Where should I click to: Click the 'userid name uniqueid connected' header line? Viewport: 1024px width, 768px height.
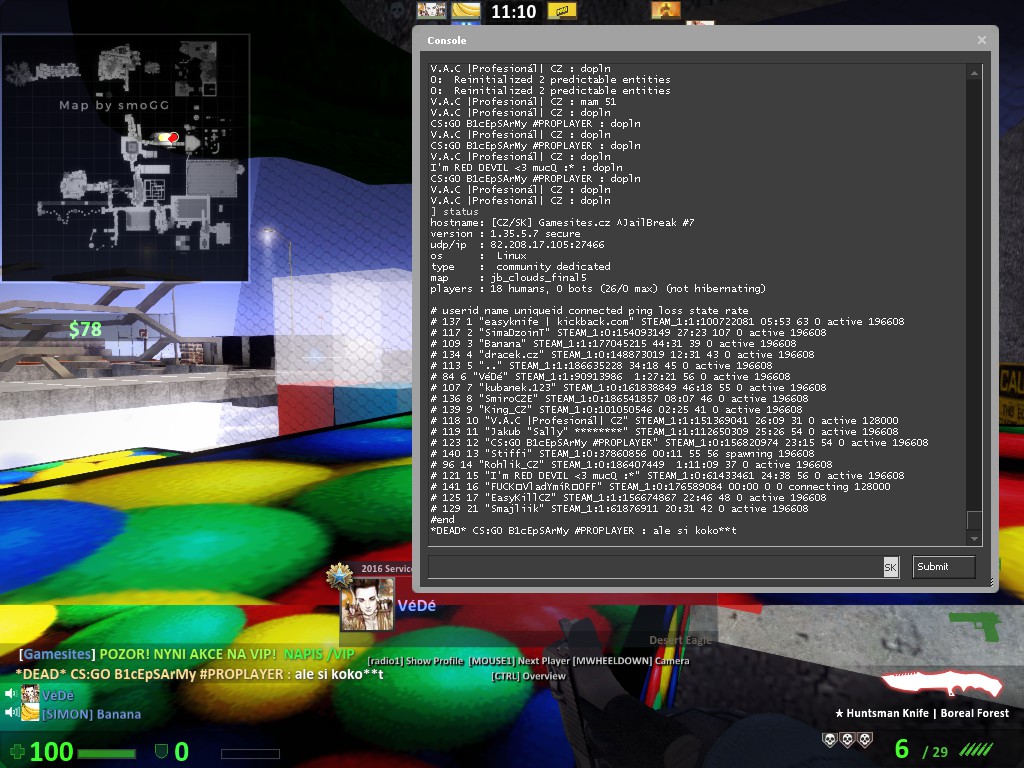pyautogui.click(x=590, y=311)
